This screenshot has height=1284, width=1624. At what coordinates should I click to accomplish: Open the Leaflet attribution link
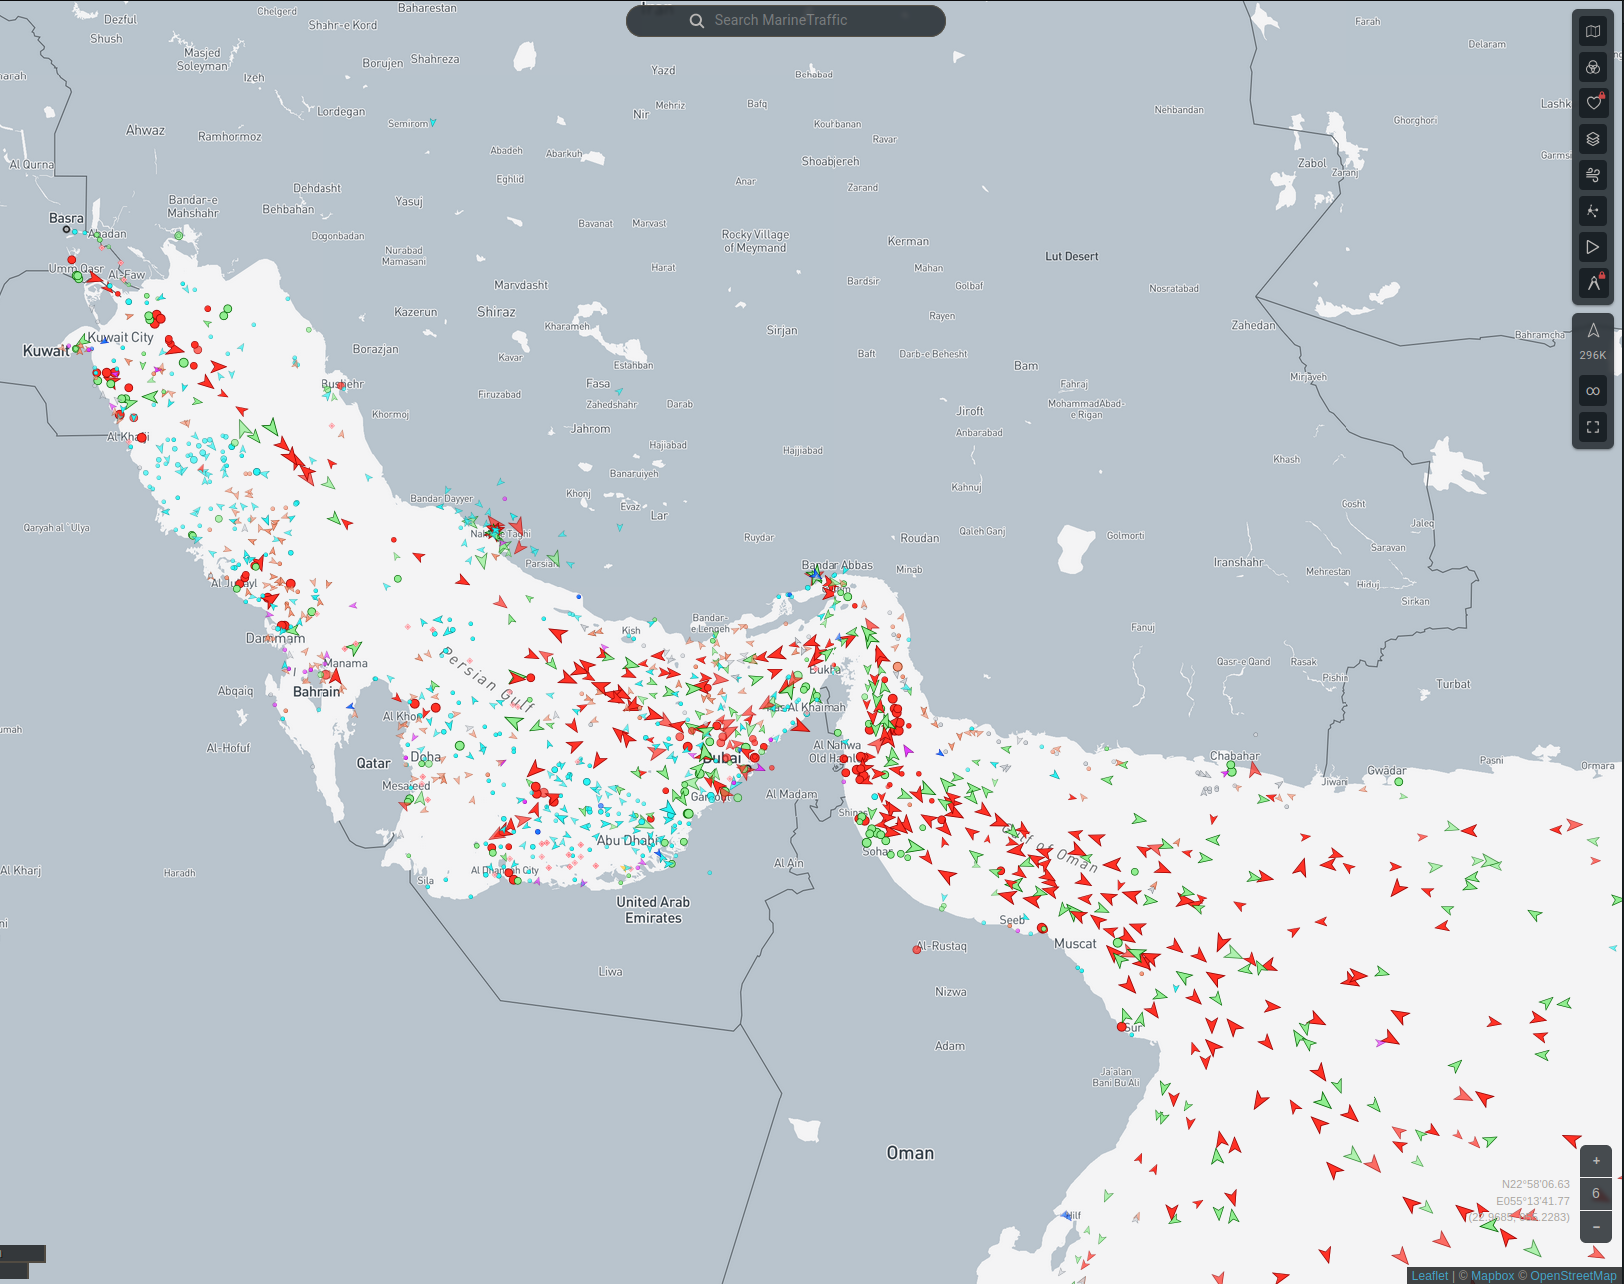[x=1429, y=1276]
